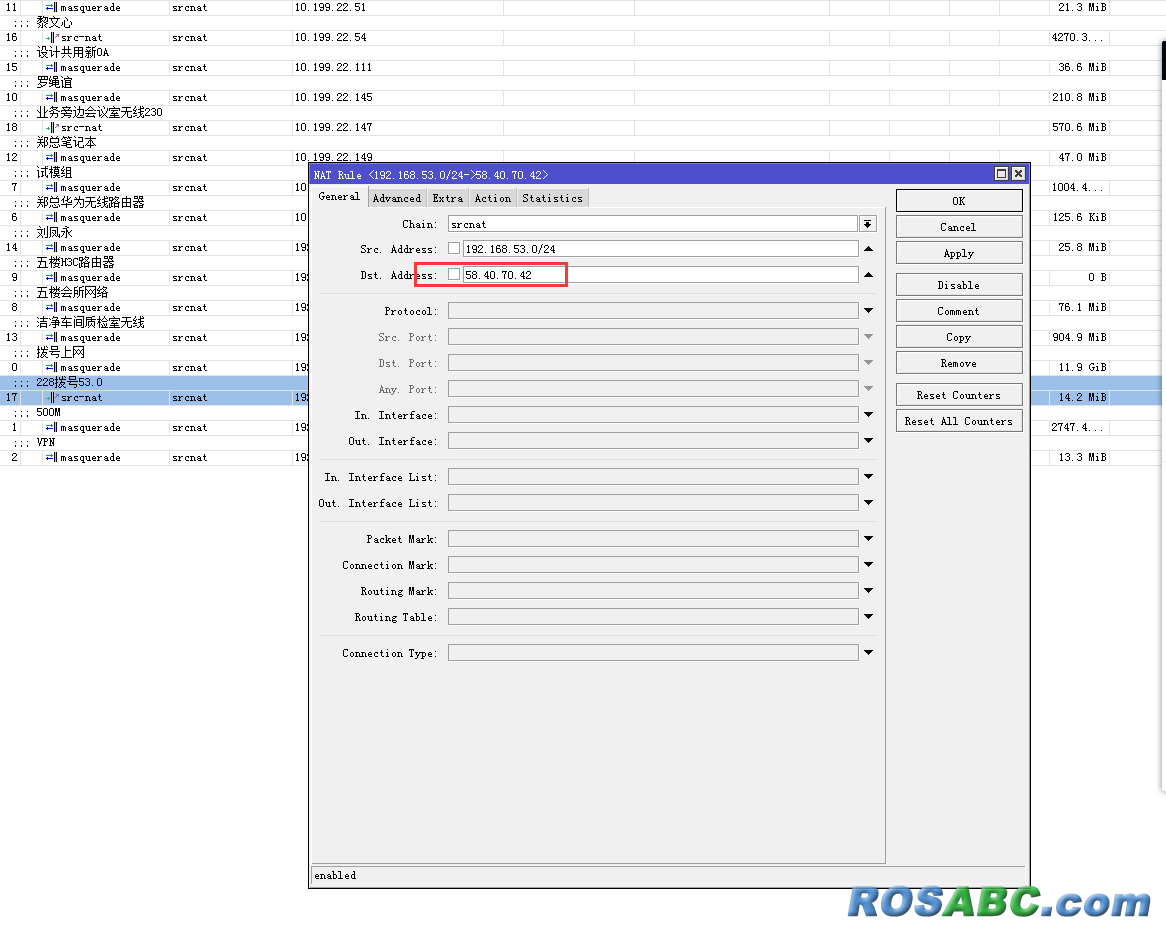Open the Action tab
Viewport: 1166px width, 930px height.
[x=492, y=198]
